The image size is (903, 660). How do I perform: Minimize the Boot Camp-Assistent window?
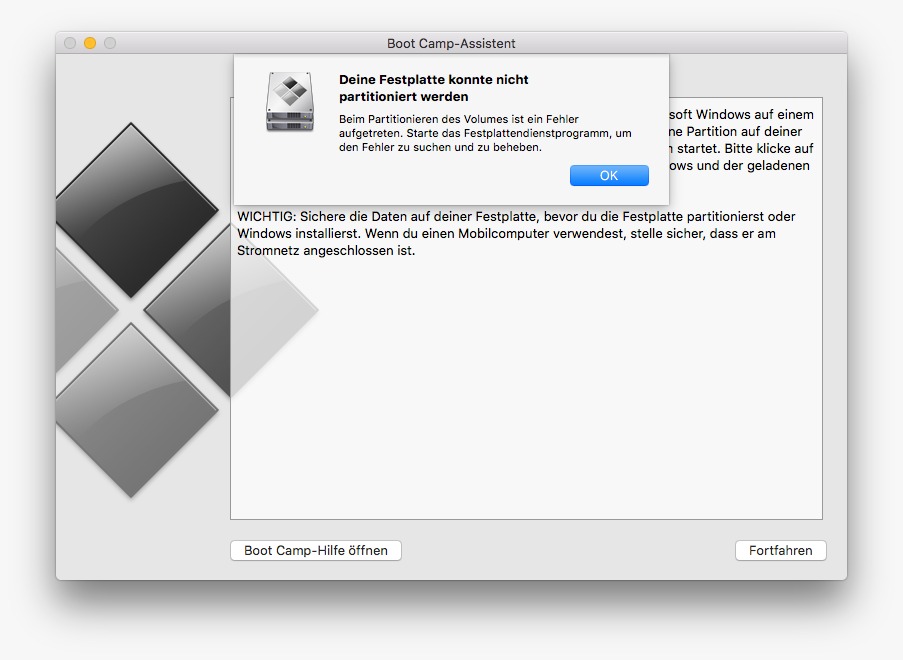click(x=90, y=43)
